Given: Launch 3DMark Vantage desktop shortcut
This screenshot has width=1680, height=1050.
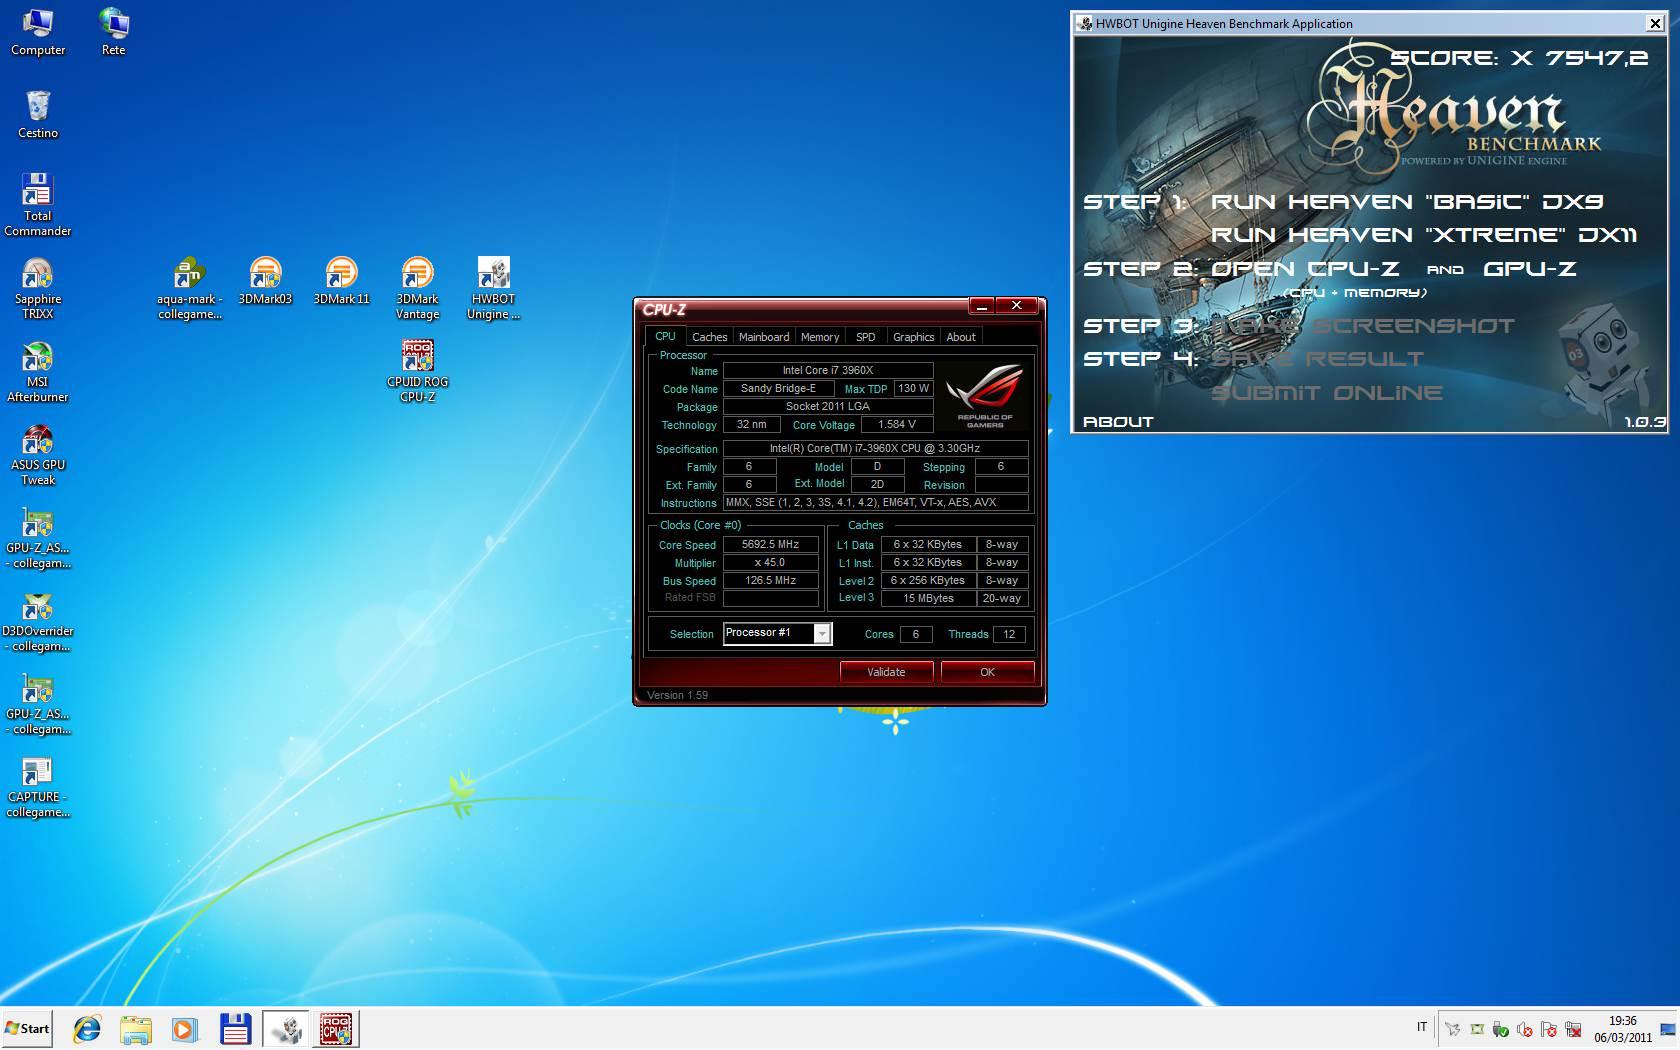Looking at the screenshot, I should [x=418, y=288].
